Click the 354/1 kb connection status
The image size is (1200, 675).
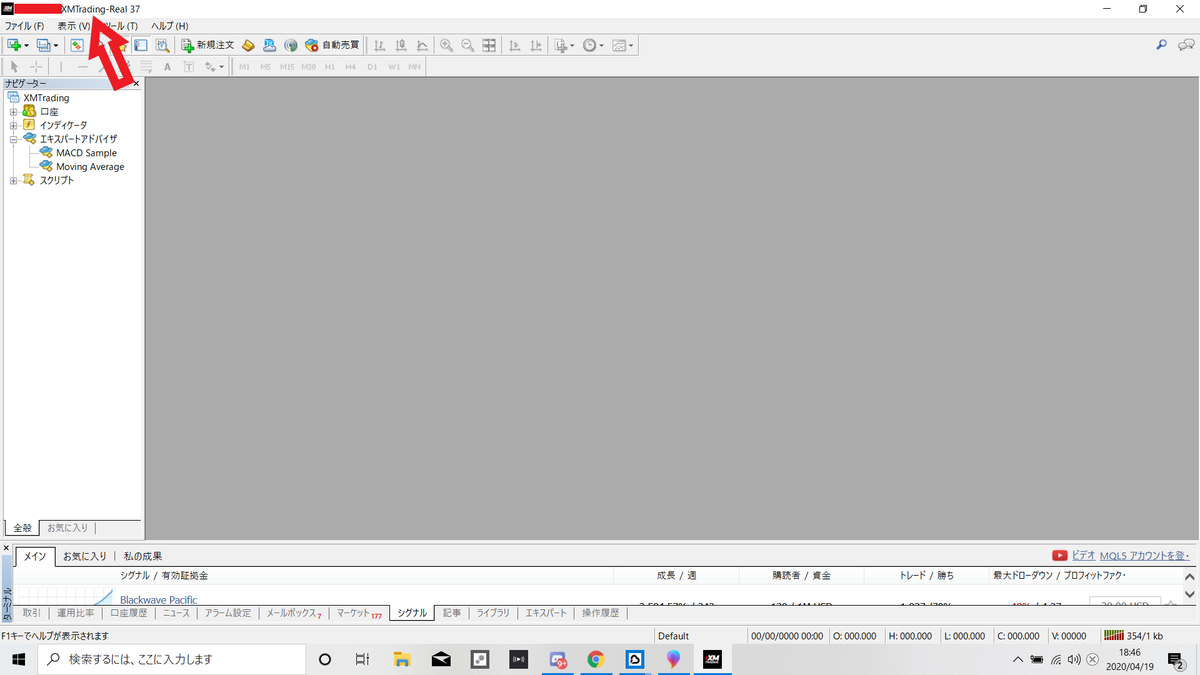tap(1135, 636)
